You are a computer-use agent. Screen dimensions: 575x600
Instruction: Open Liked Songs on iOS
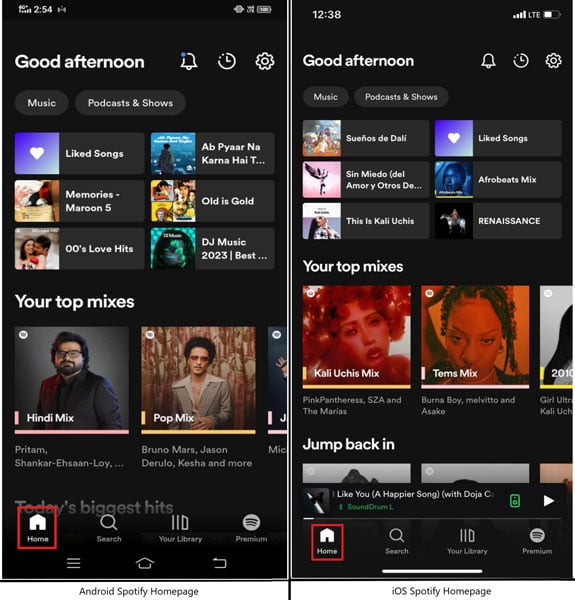click(x=498, y=138)
